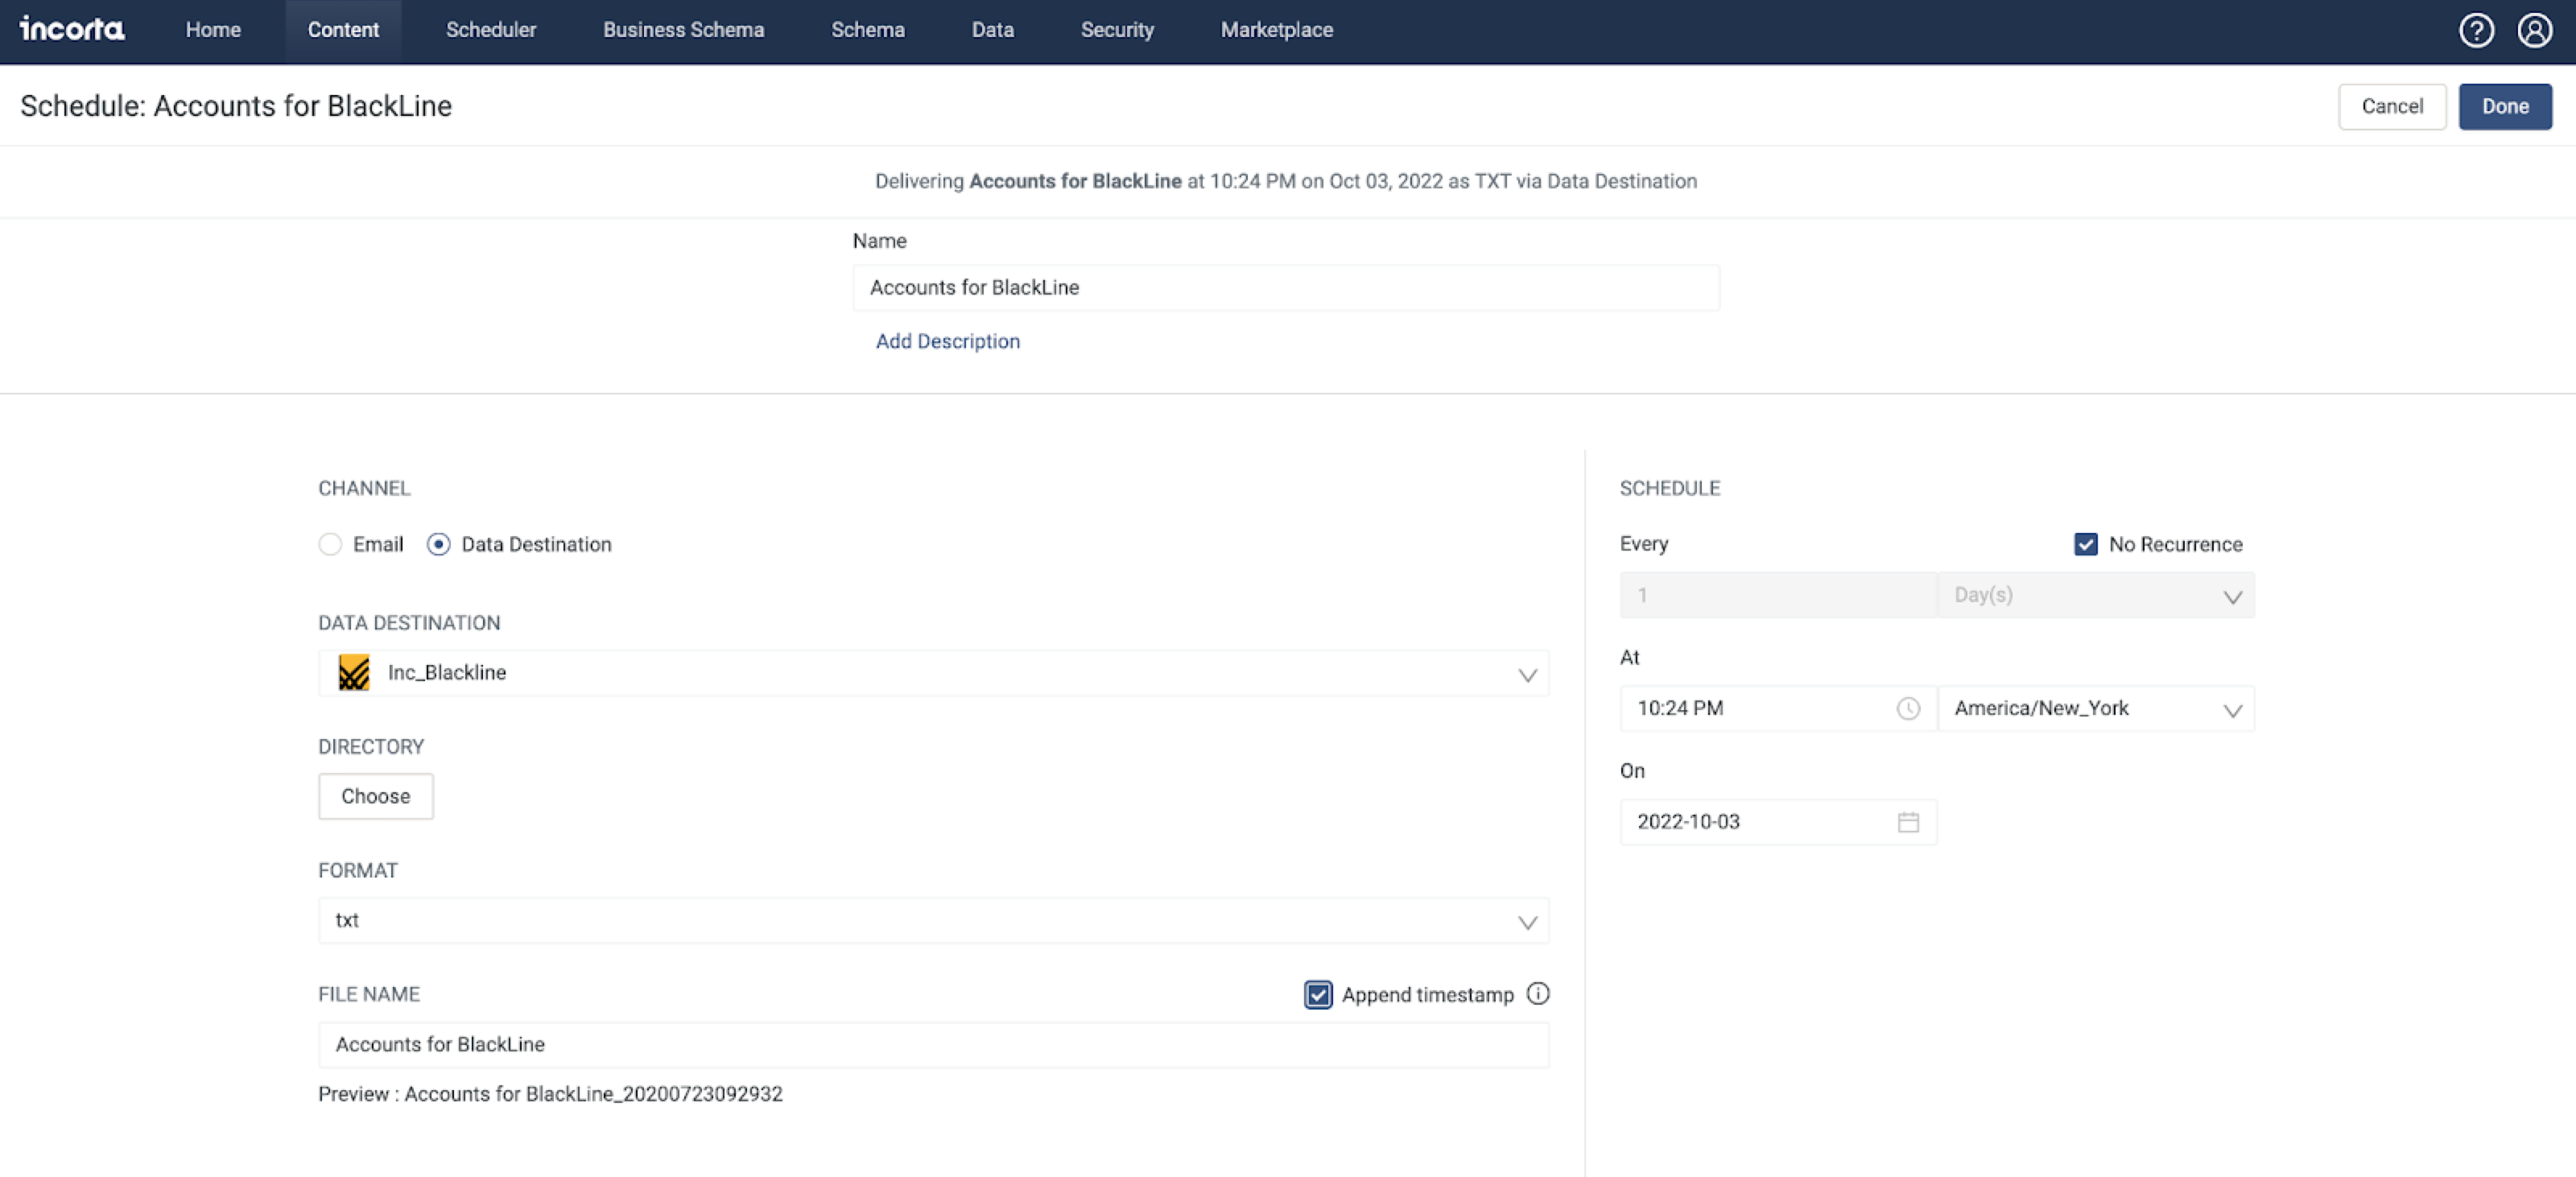This screenshot has height=1177, width=2576.
Task: Click the clock icon in the time field
Action: [1908, 708]
